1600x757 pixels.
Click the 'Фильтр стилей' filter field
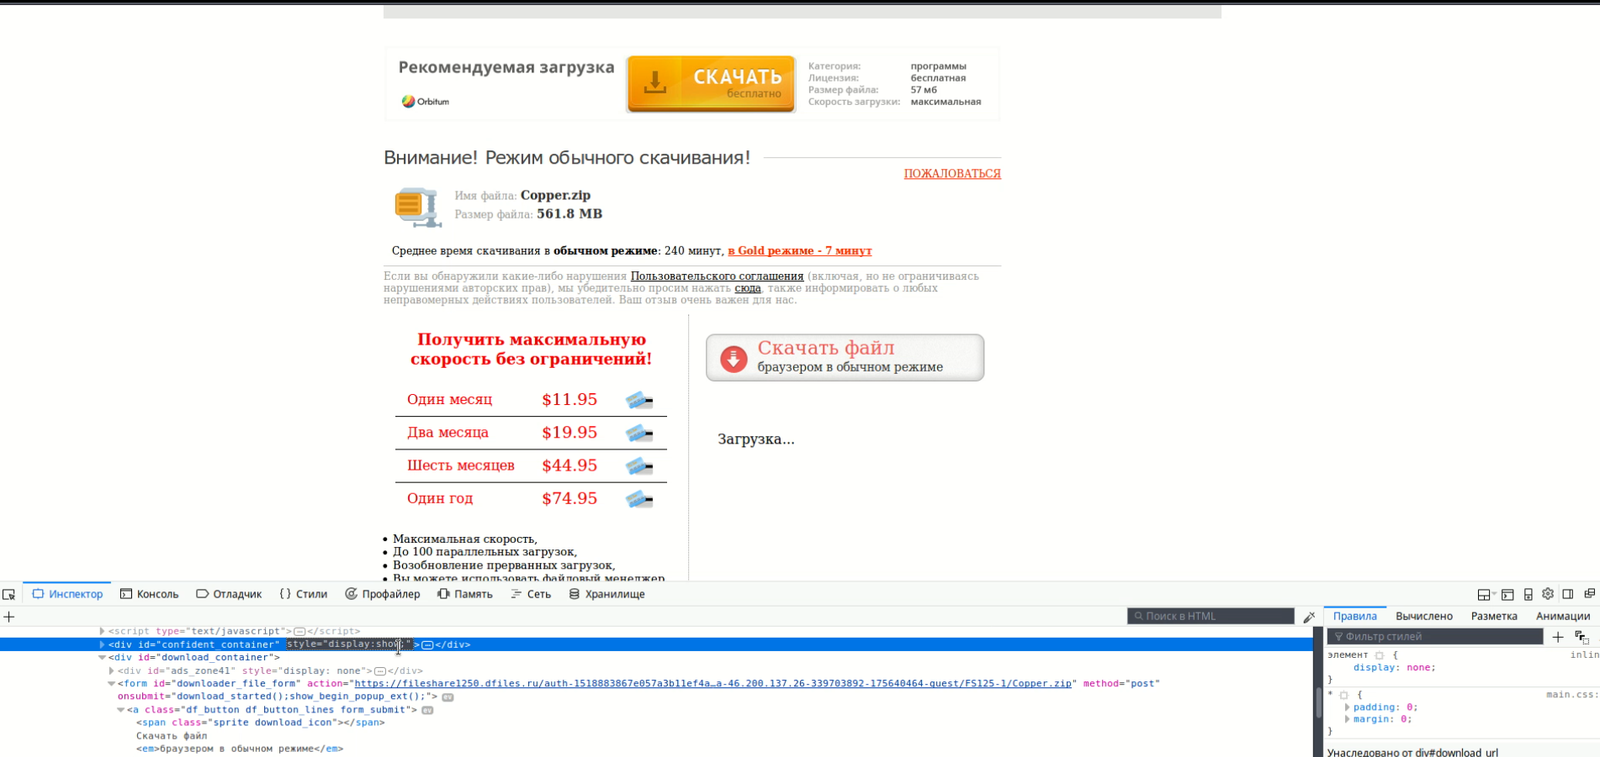click(1435, 637)
